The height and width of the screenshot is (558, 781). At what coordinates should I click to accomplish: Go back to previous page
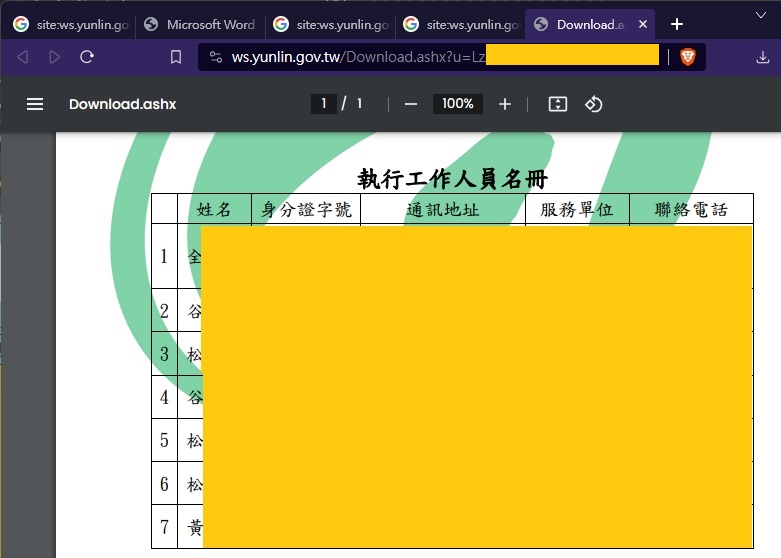(22, 57)
